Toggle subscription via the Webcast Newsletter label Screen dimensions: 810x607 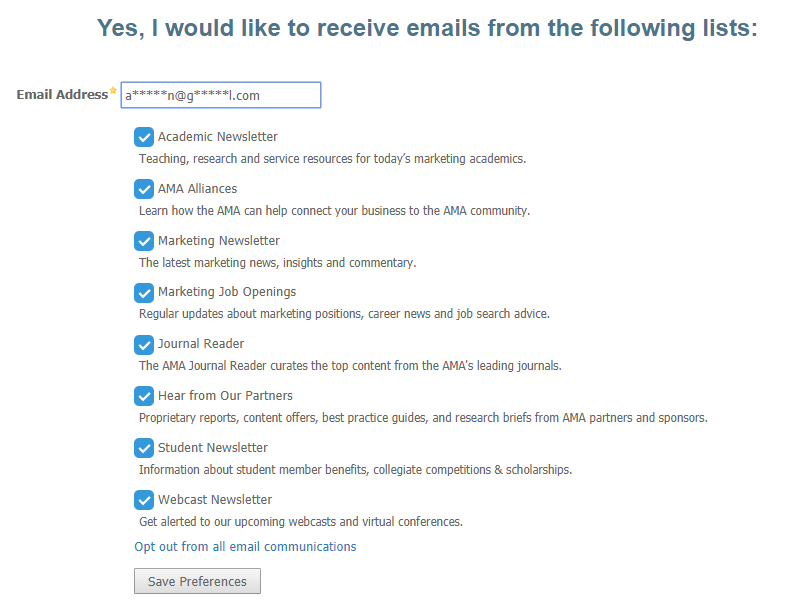[x=215, y=499]
